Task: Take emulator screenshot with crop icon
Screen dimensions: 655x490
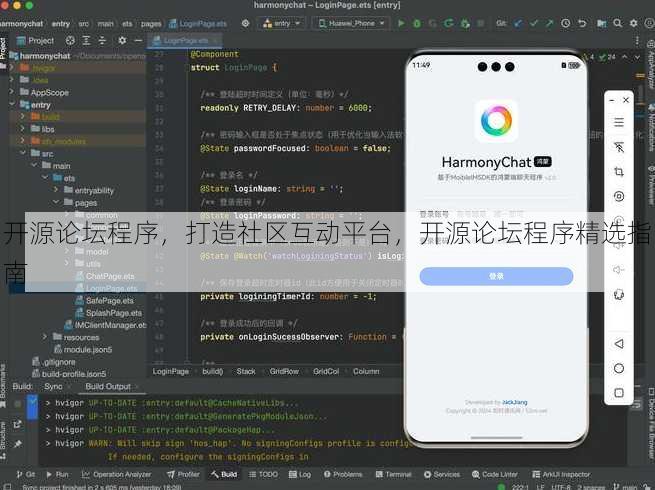Action: pos(619,172)
